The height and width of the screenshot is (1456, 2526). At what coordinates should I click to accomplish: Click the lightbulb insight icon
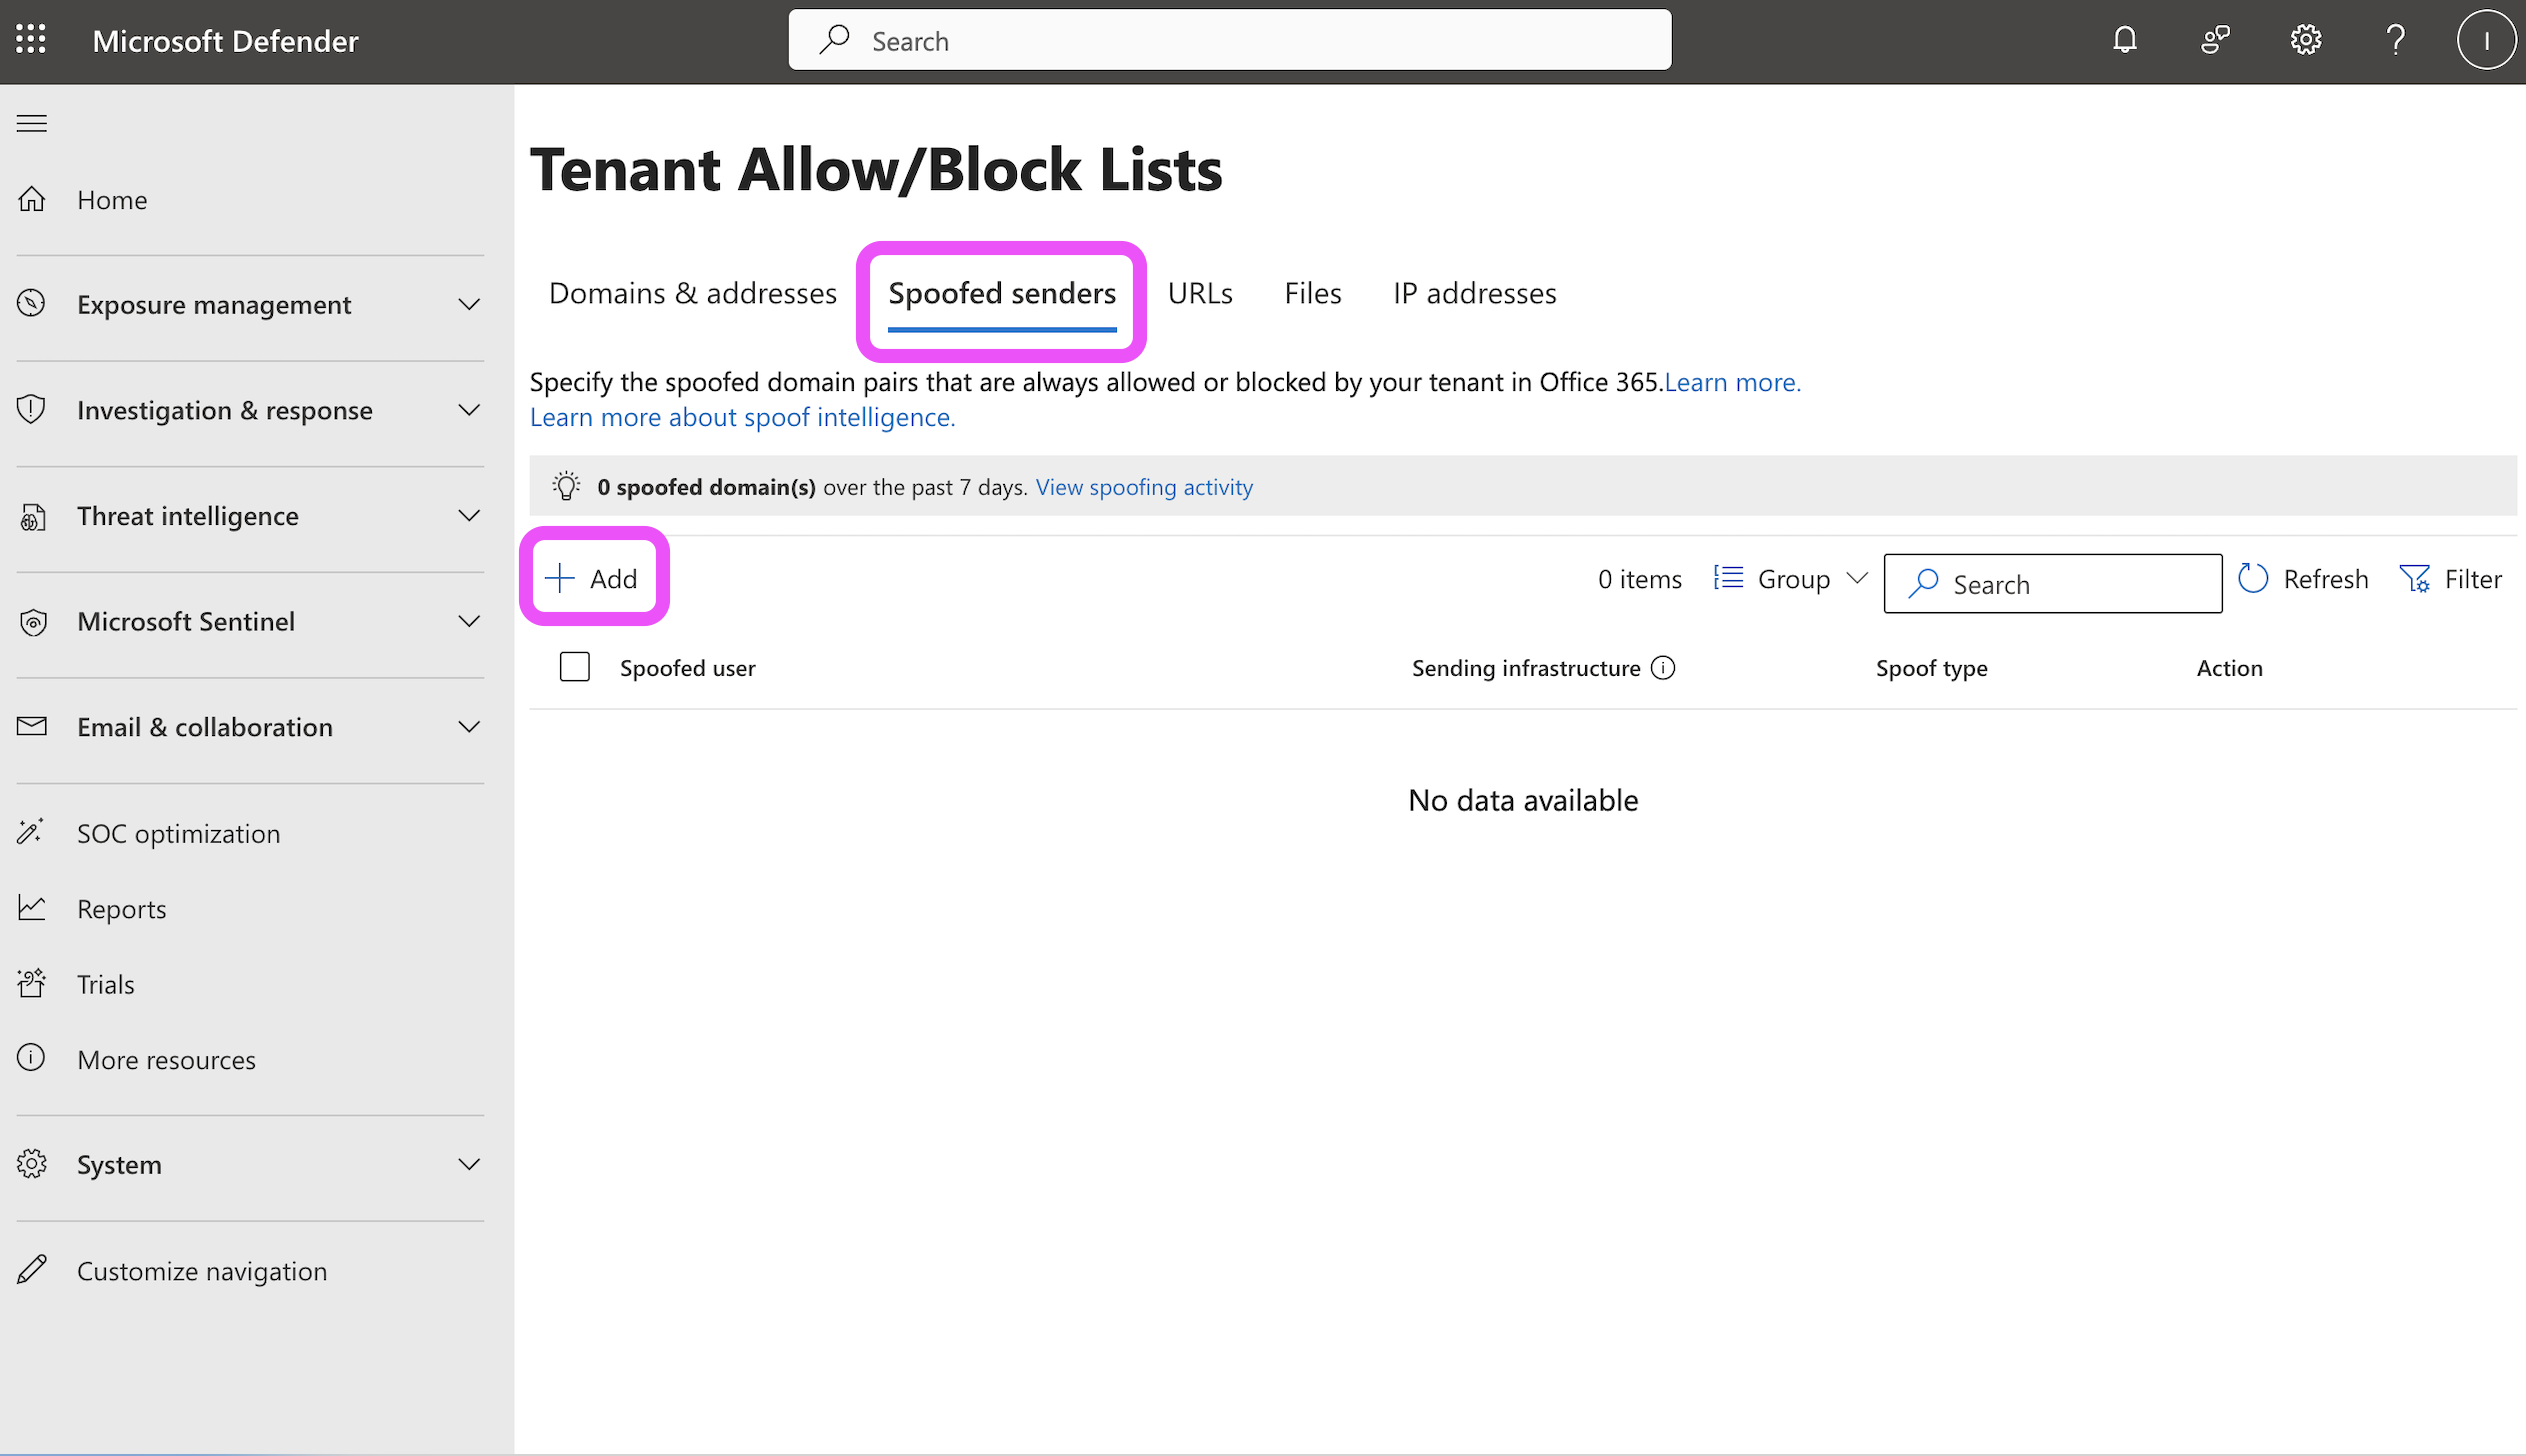(x=566, y=486)
